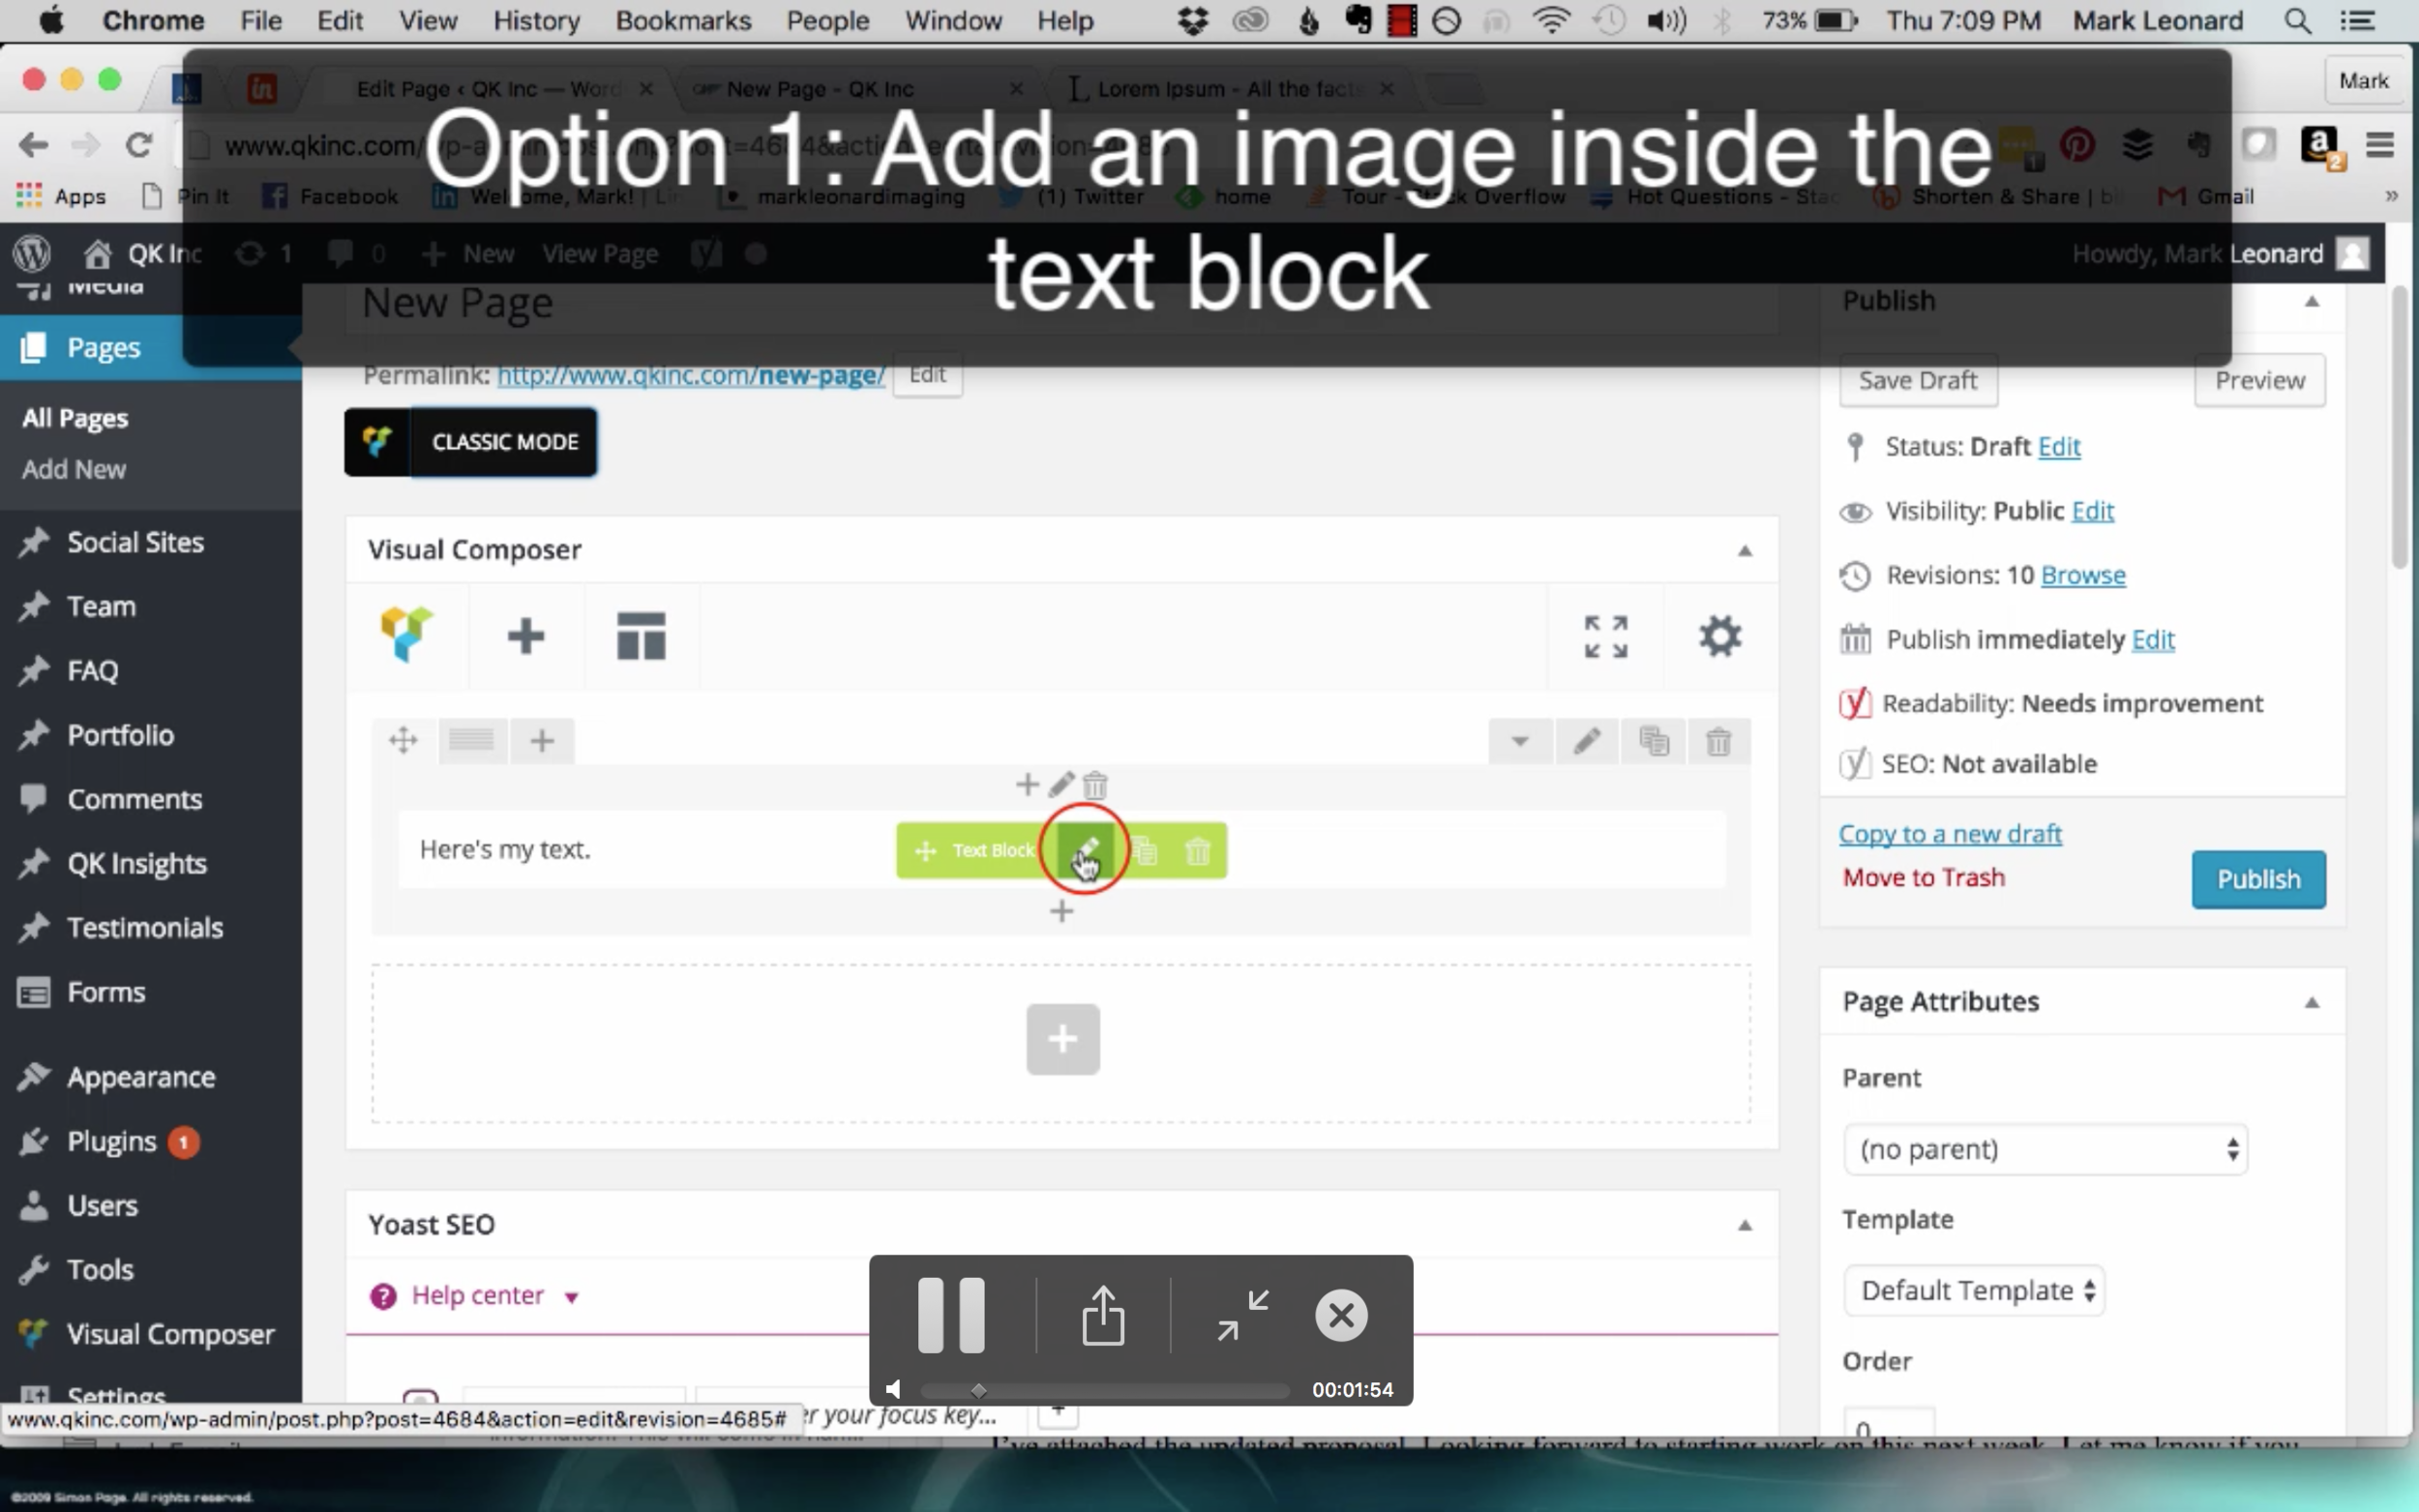The height and width of the screenshot is (1512, 2419).
Task: Duplicate the Text Block element
Action: [x=1144, y=851]
